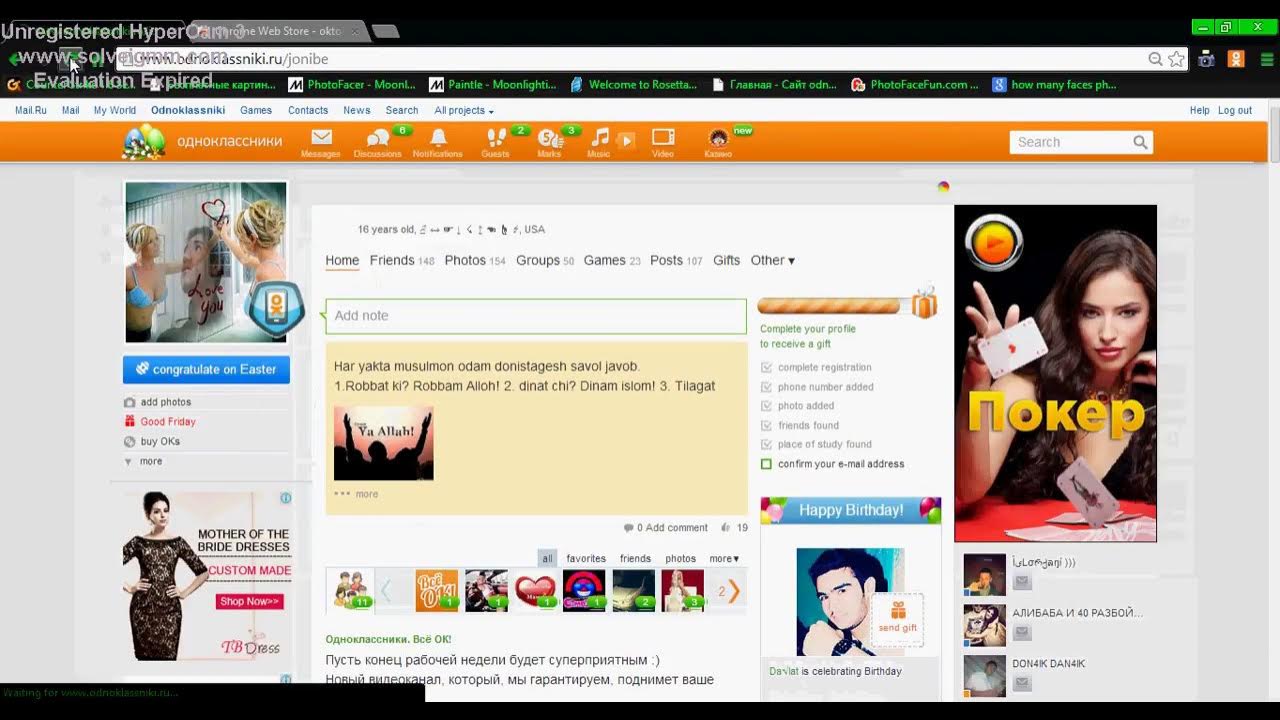This screenshot has height=720, width=1280.
Task: Open the Groups 50 tab
Action: point(545,260)
